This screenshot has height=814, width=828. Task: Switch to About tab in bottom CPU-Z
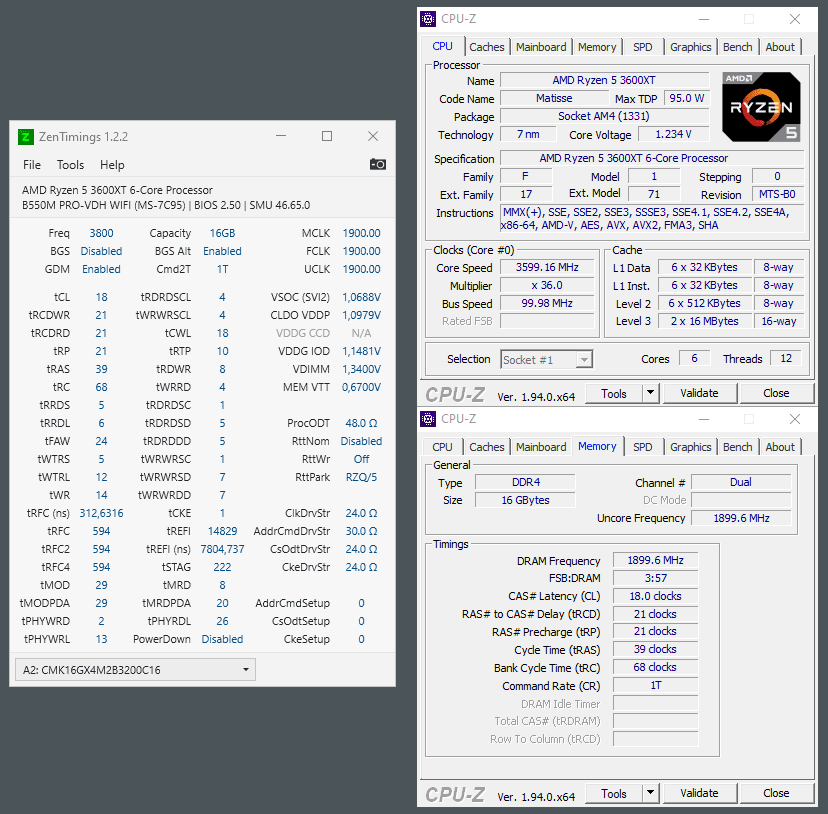[780, 447]
